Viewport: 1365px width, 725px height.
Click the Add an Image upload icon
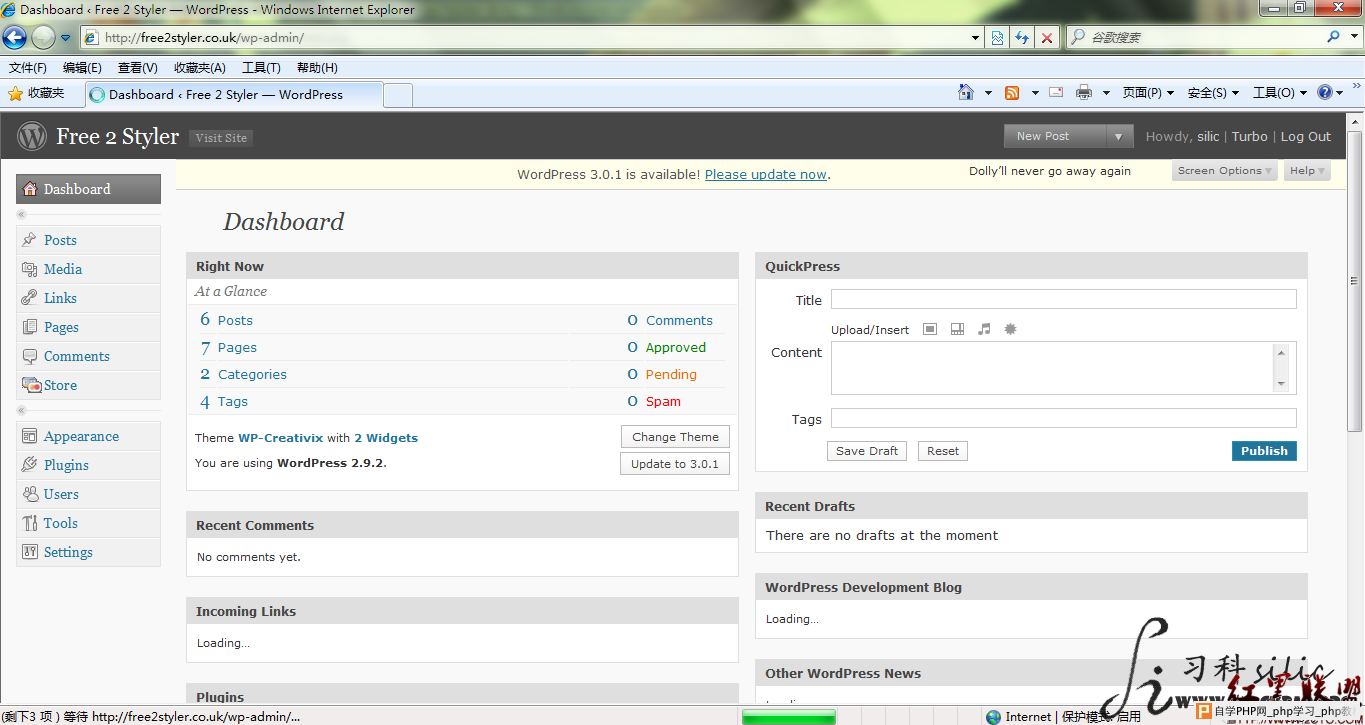point(930,329)
